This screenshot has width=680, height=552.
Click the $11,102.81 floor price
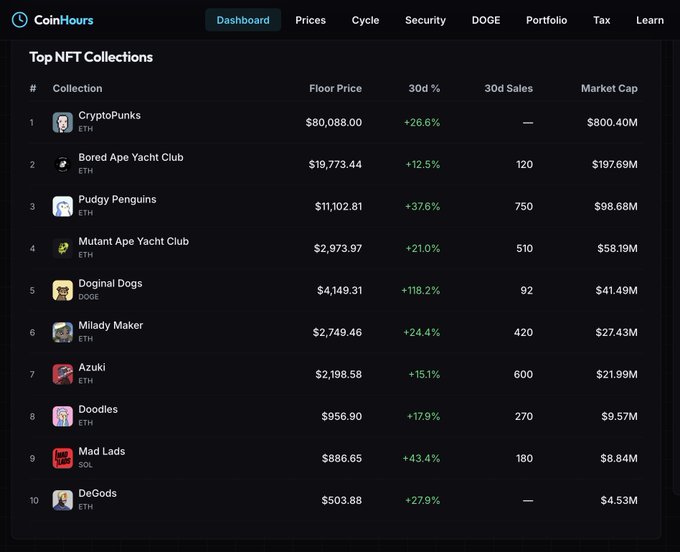point(338,206)
